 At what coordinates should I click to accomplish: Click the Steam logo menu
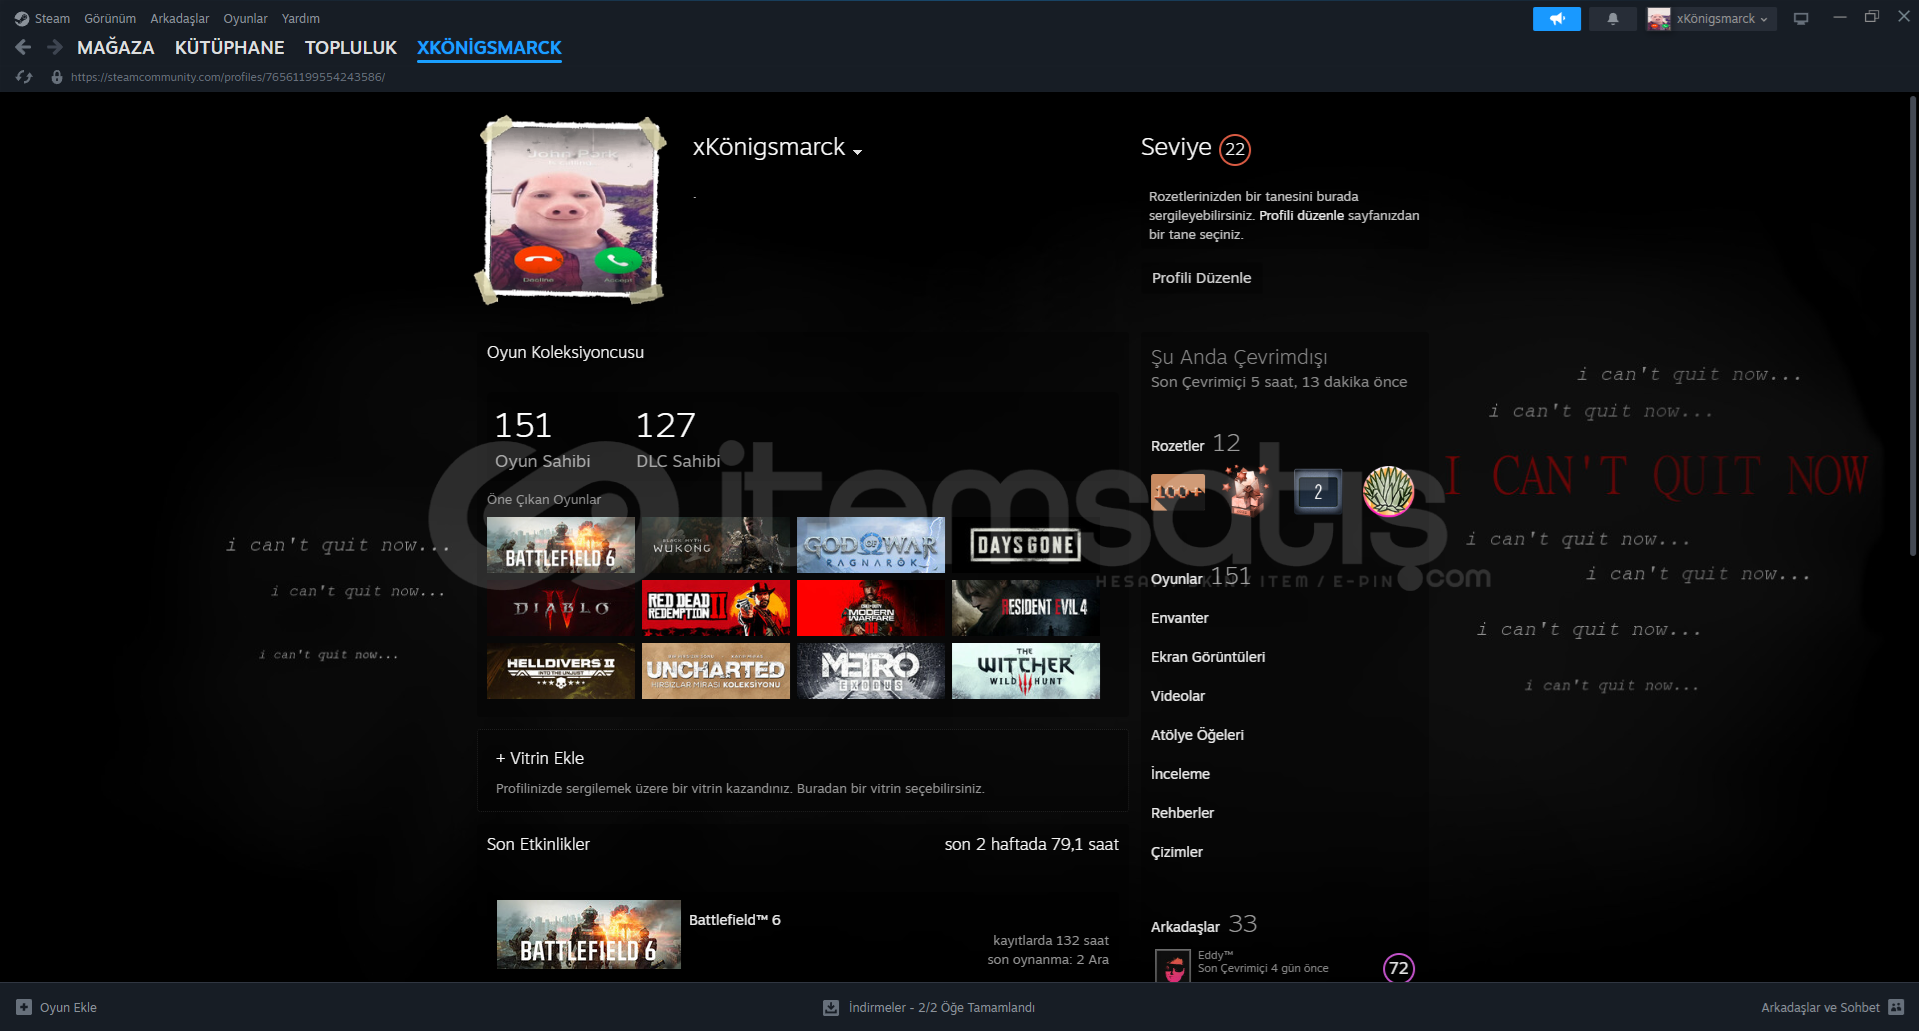pos(22,19)
